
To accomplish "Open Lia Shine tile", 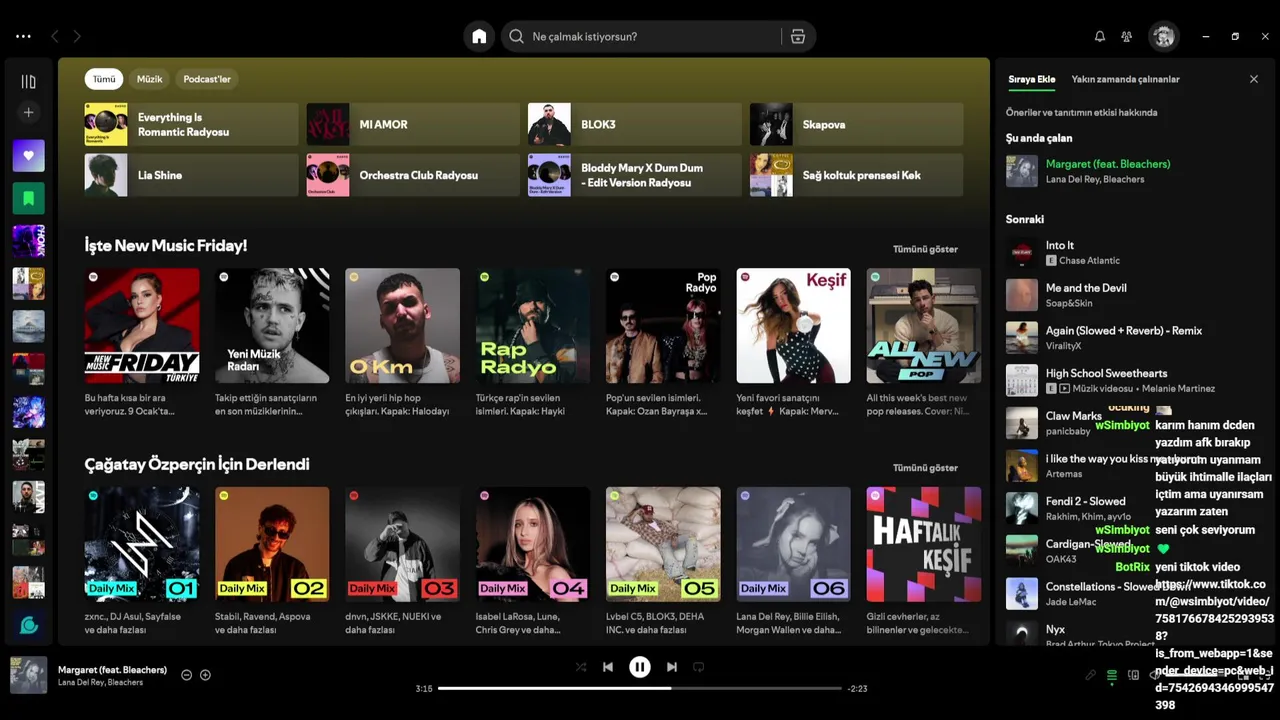I will click(192, 175).
